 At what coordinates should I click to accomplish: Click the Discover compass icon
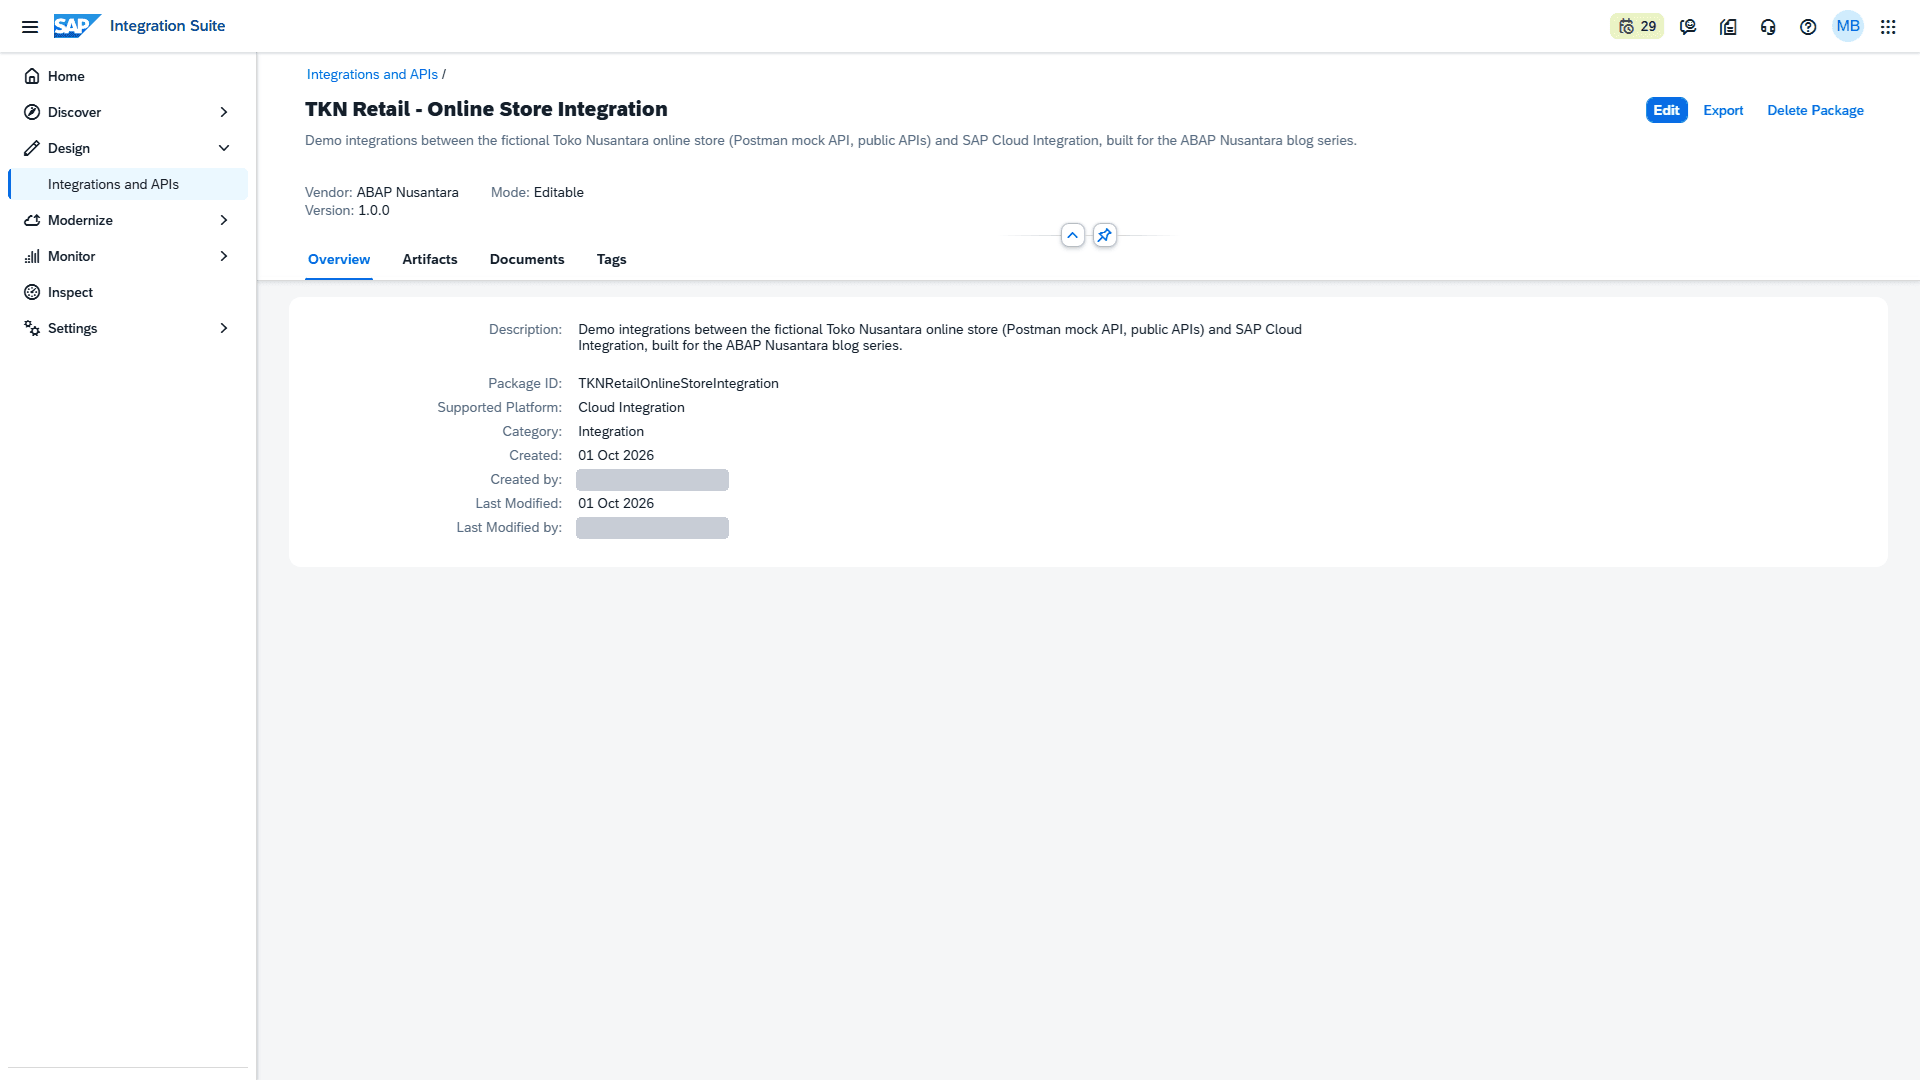point(32,112)
